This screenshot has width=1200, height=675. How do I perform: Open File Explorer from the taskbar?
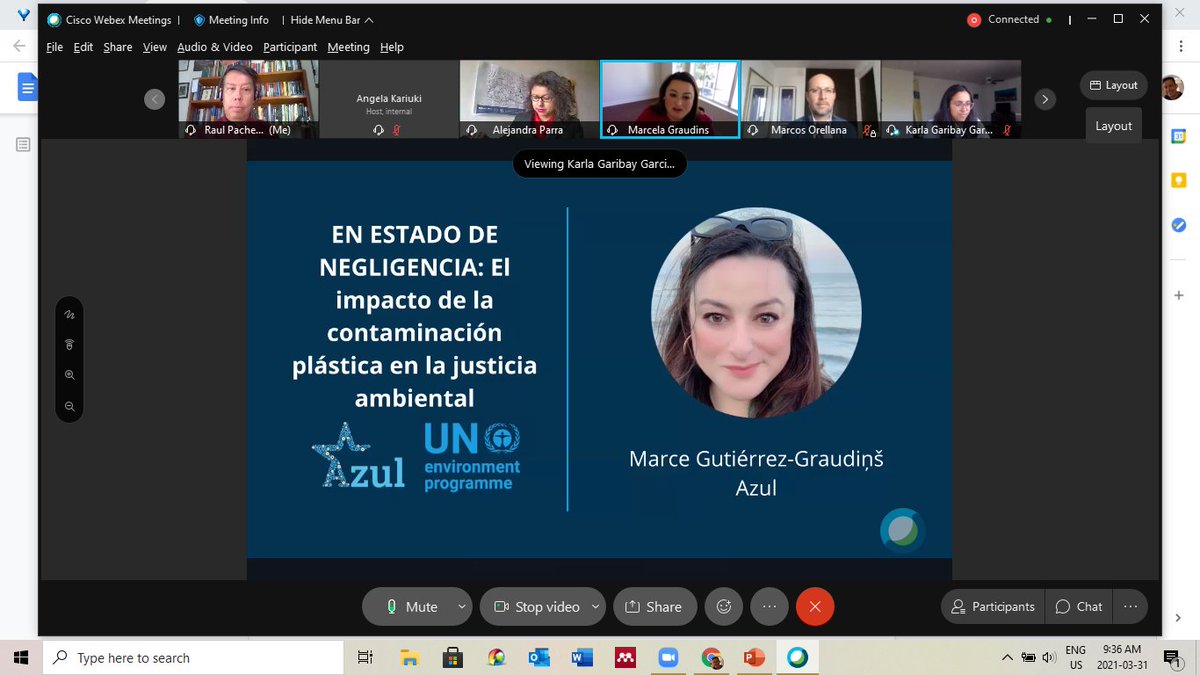(x=409, y=657)
